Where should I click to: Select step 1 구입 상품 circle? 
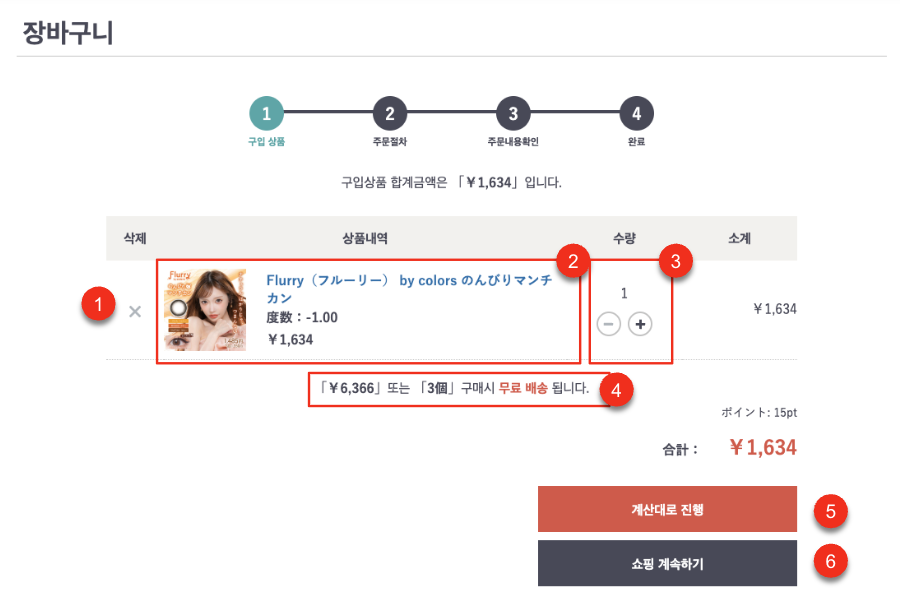coord(267,114)
